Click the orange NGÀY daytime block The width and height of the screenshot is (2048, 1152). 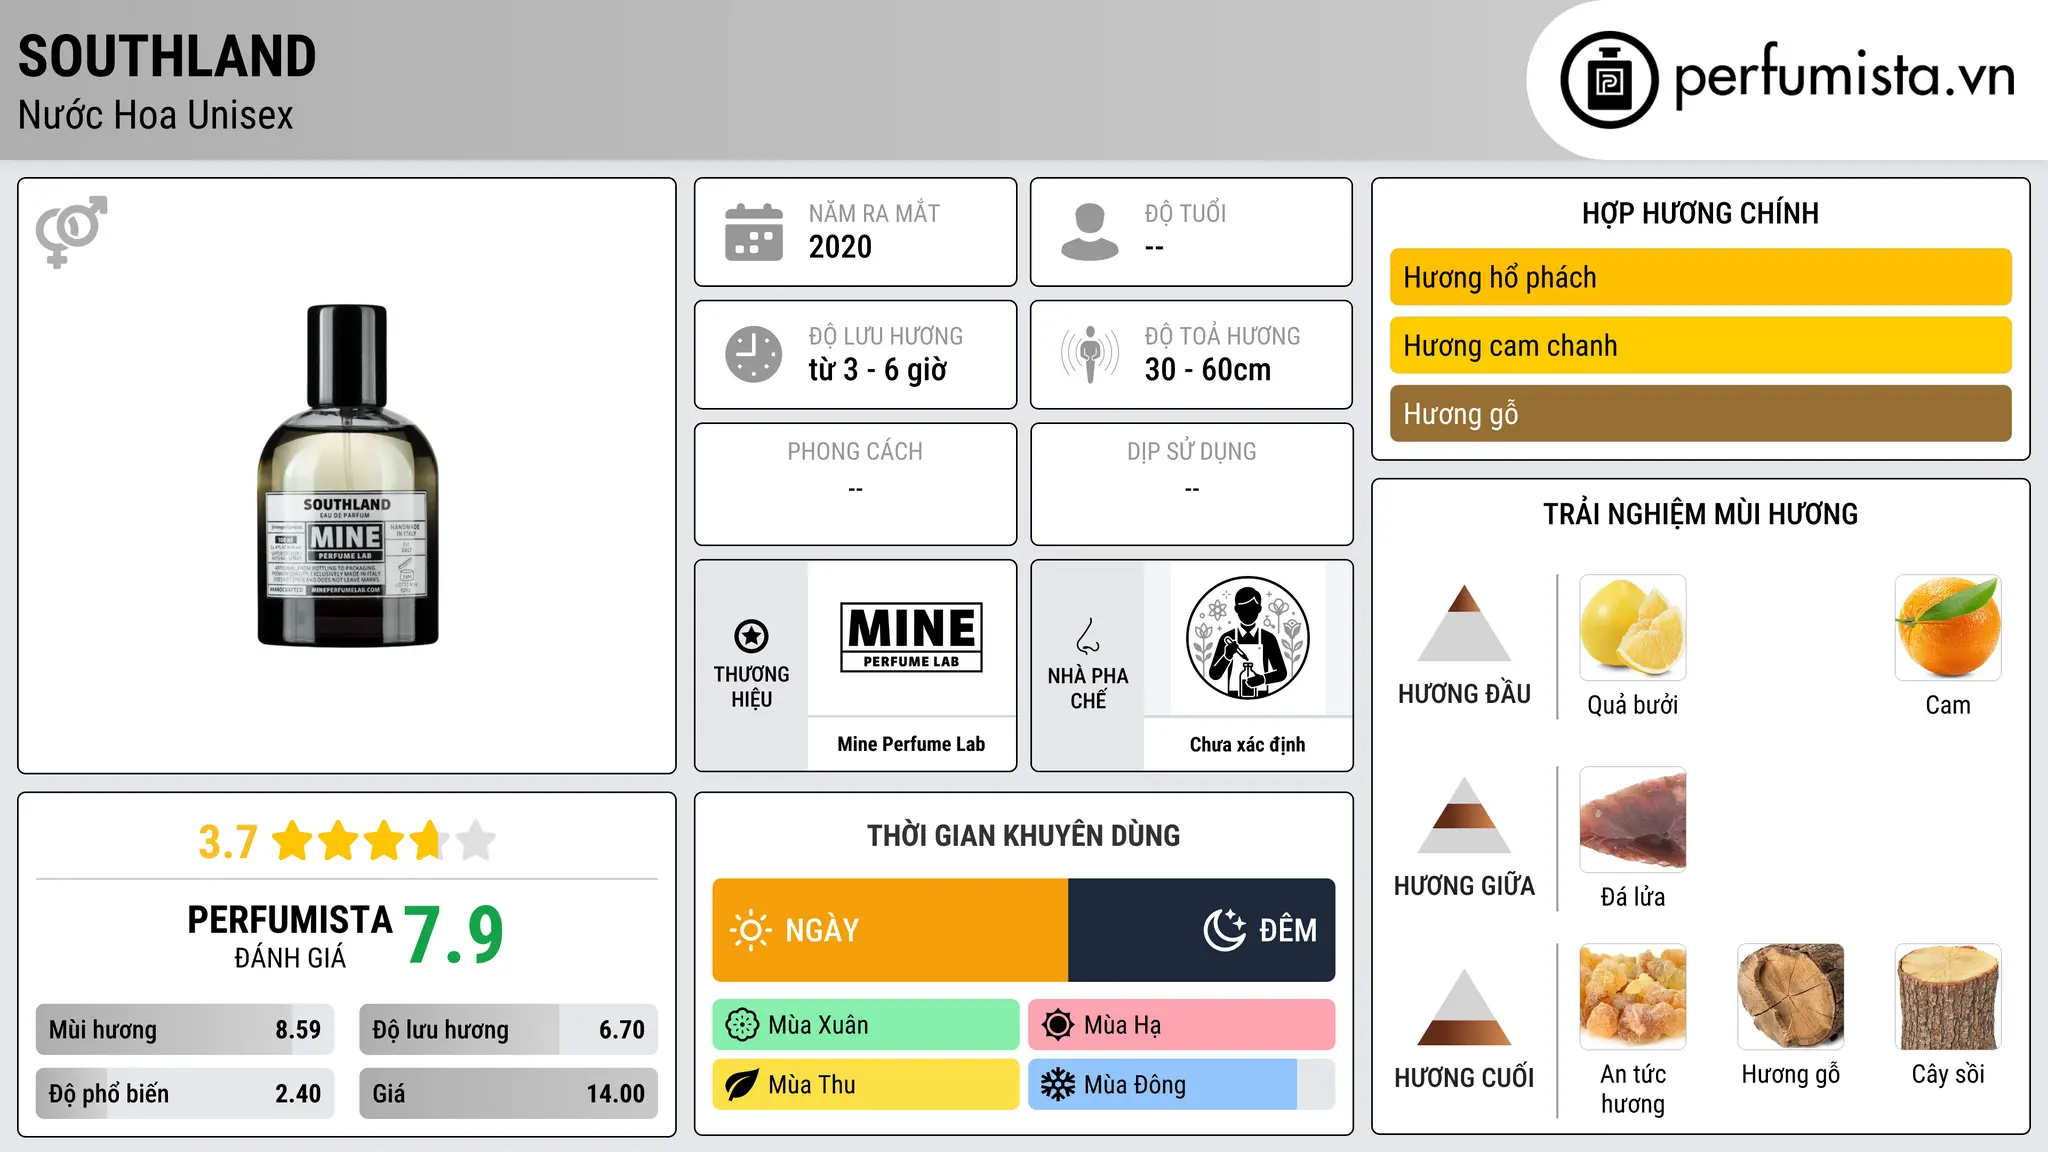click(890, 930)
